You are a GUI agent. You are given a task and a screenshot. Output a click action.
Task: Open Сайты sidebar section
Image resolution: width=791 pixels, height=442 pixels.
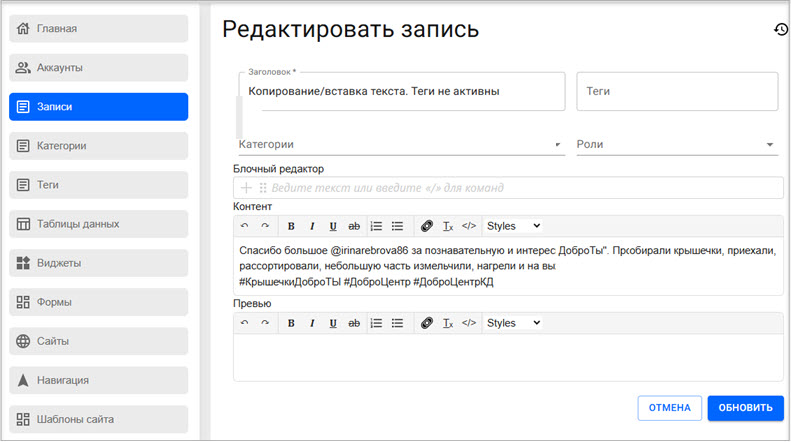(x=98, y=341)
